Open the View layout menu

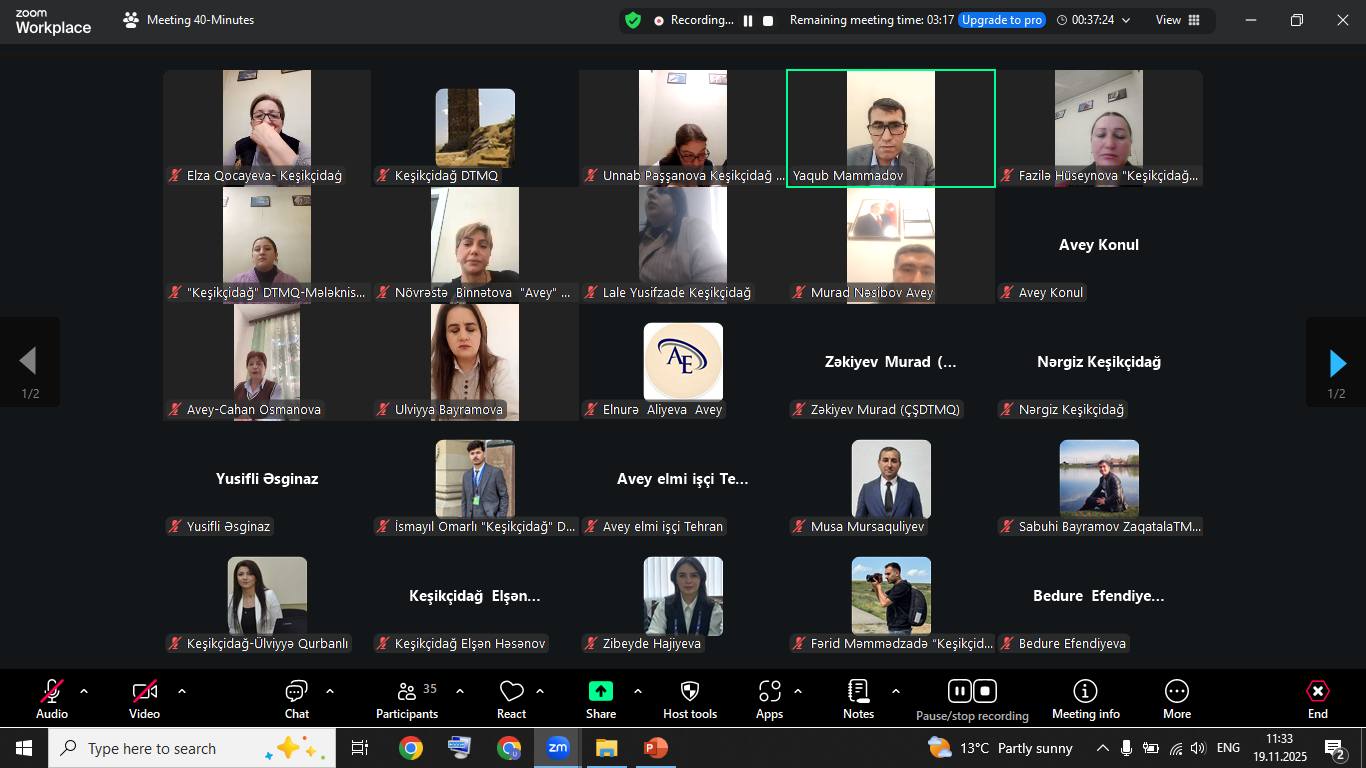(1177, 20)
